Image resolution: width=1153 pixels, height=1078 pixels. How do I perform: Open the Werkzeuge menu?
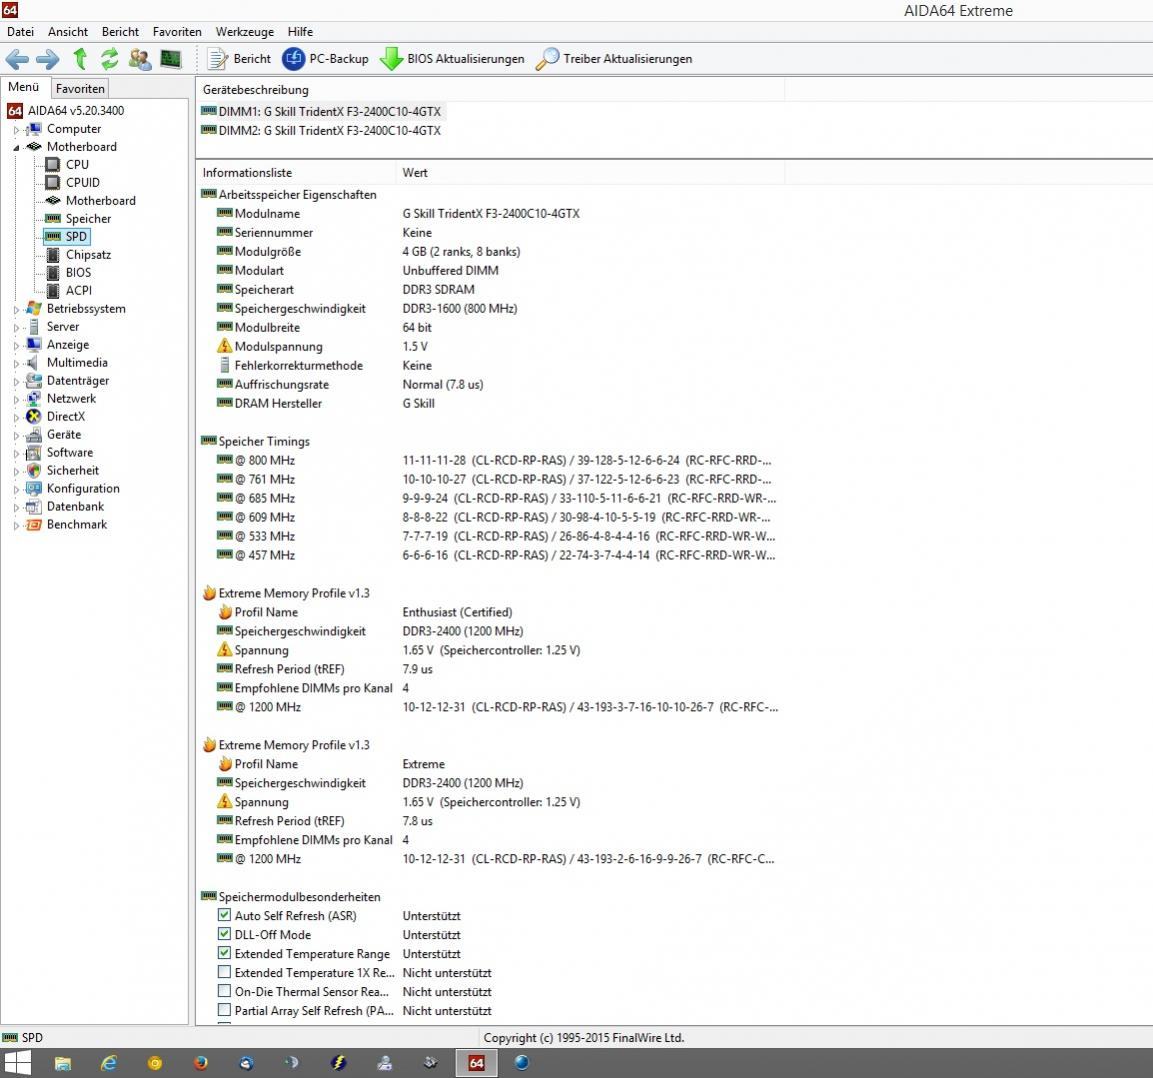click(x=244, y=32)
